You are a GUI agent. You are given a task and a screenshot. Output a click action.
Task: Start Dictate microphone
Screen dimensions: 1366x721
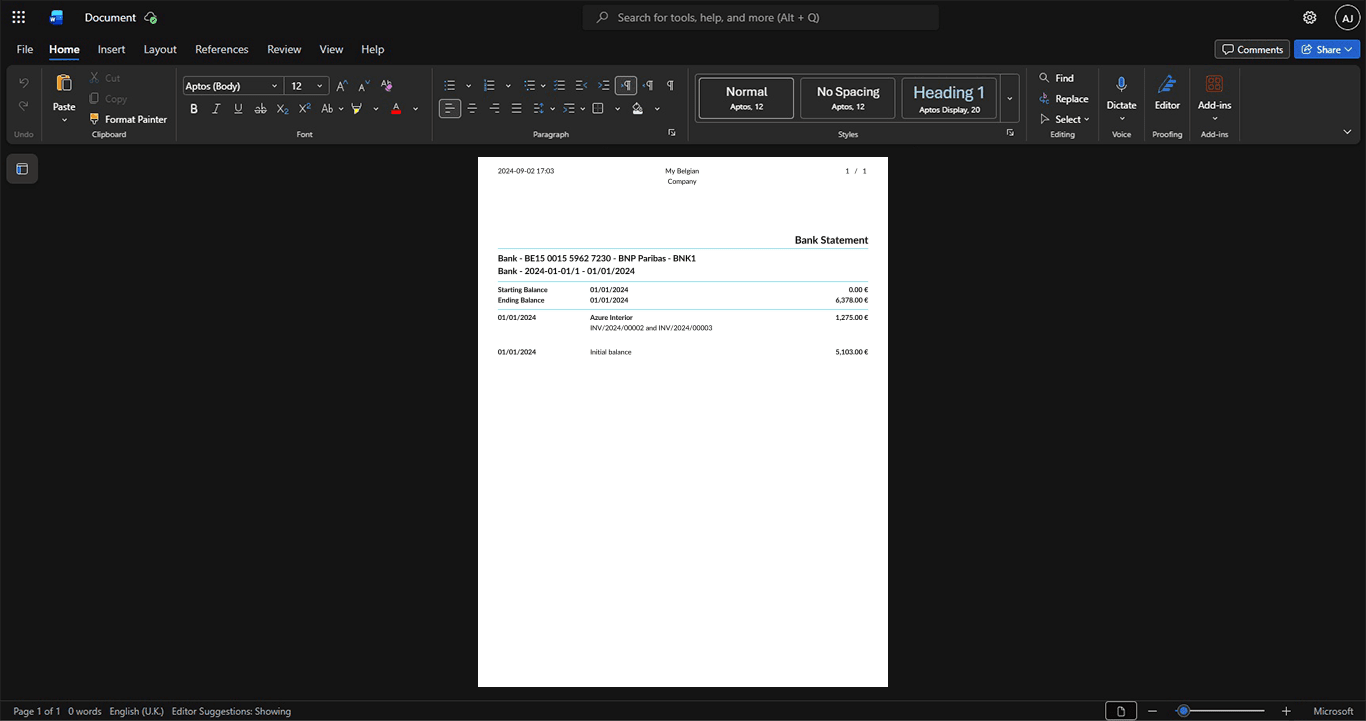point(1121,85)
